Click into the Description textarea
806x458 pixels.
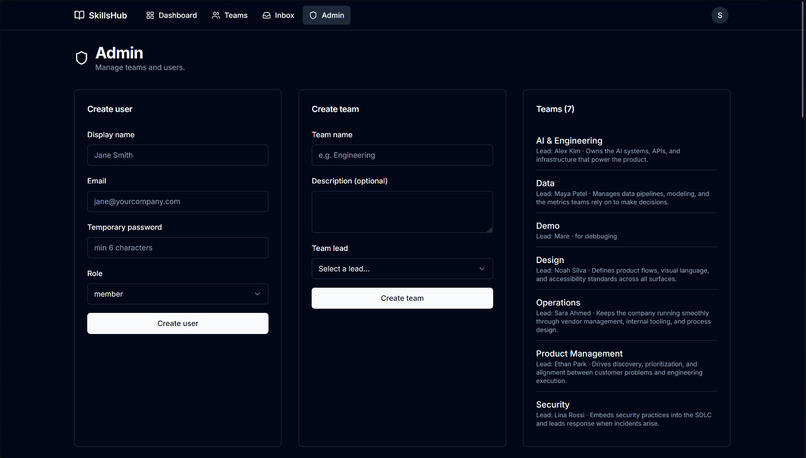(x=402, y=212)
